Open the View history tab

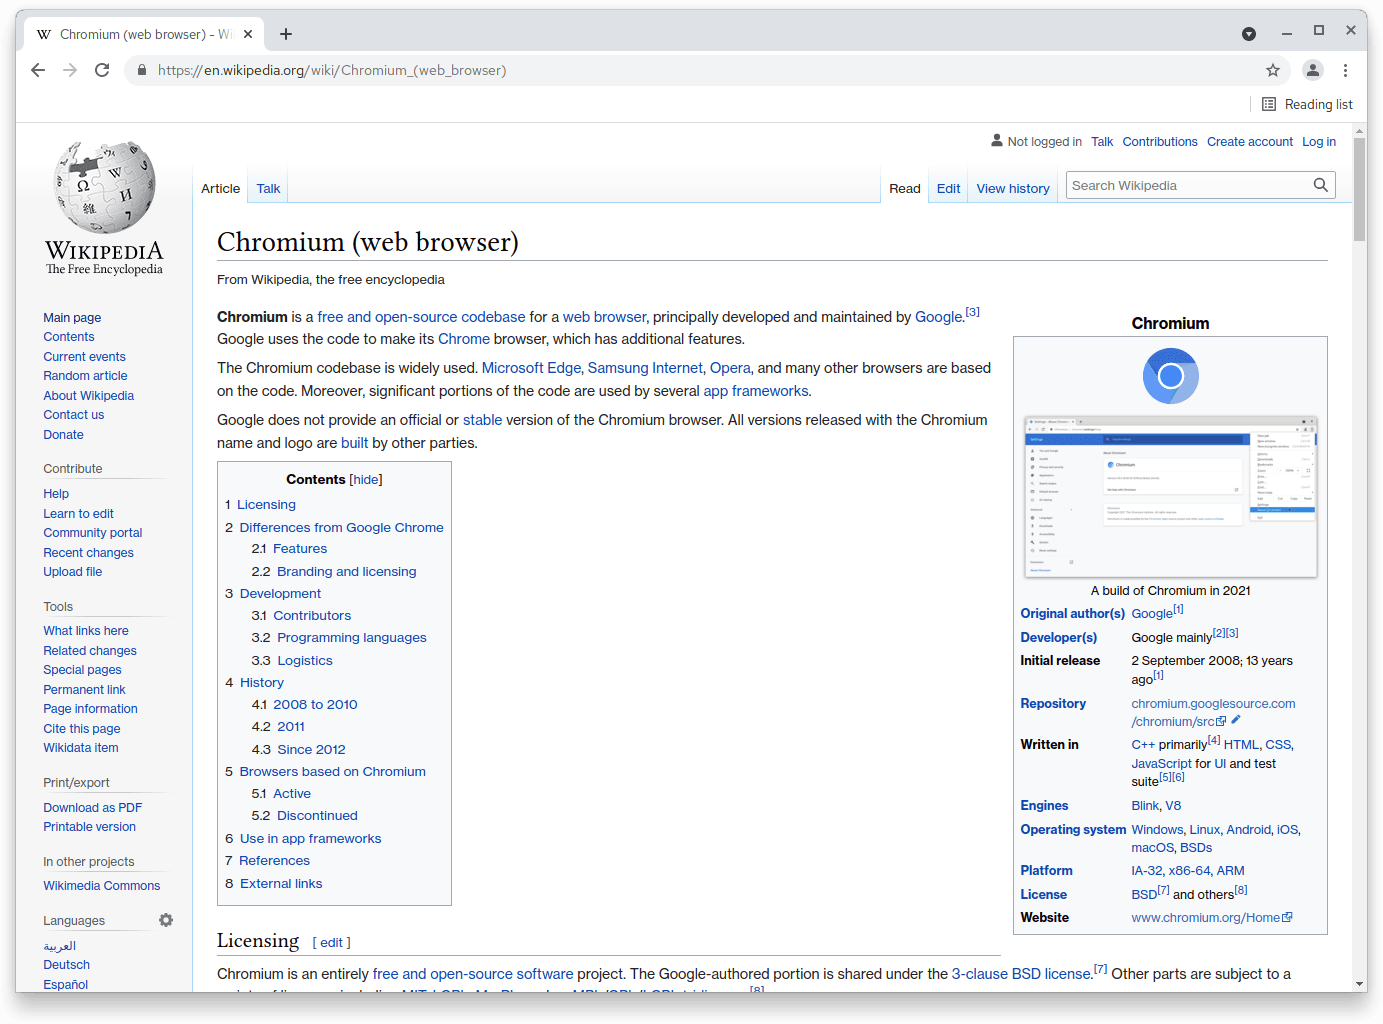1012,188
